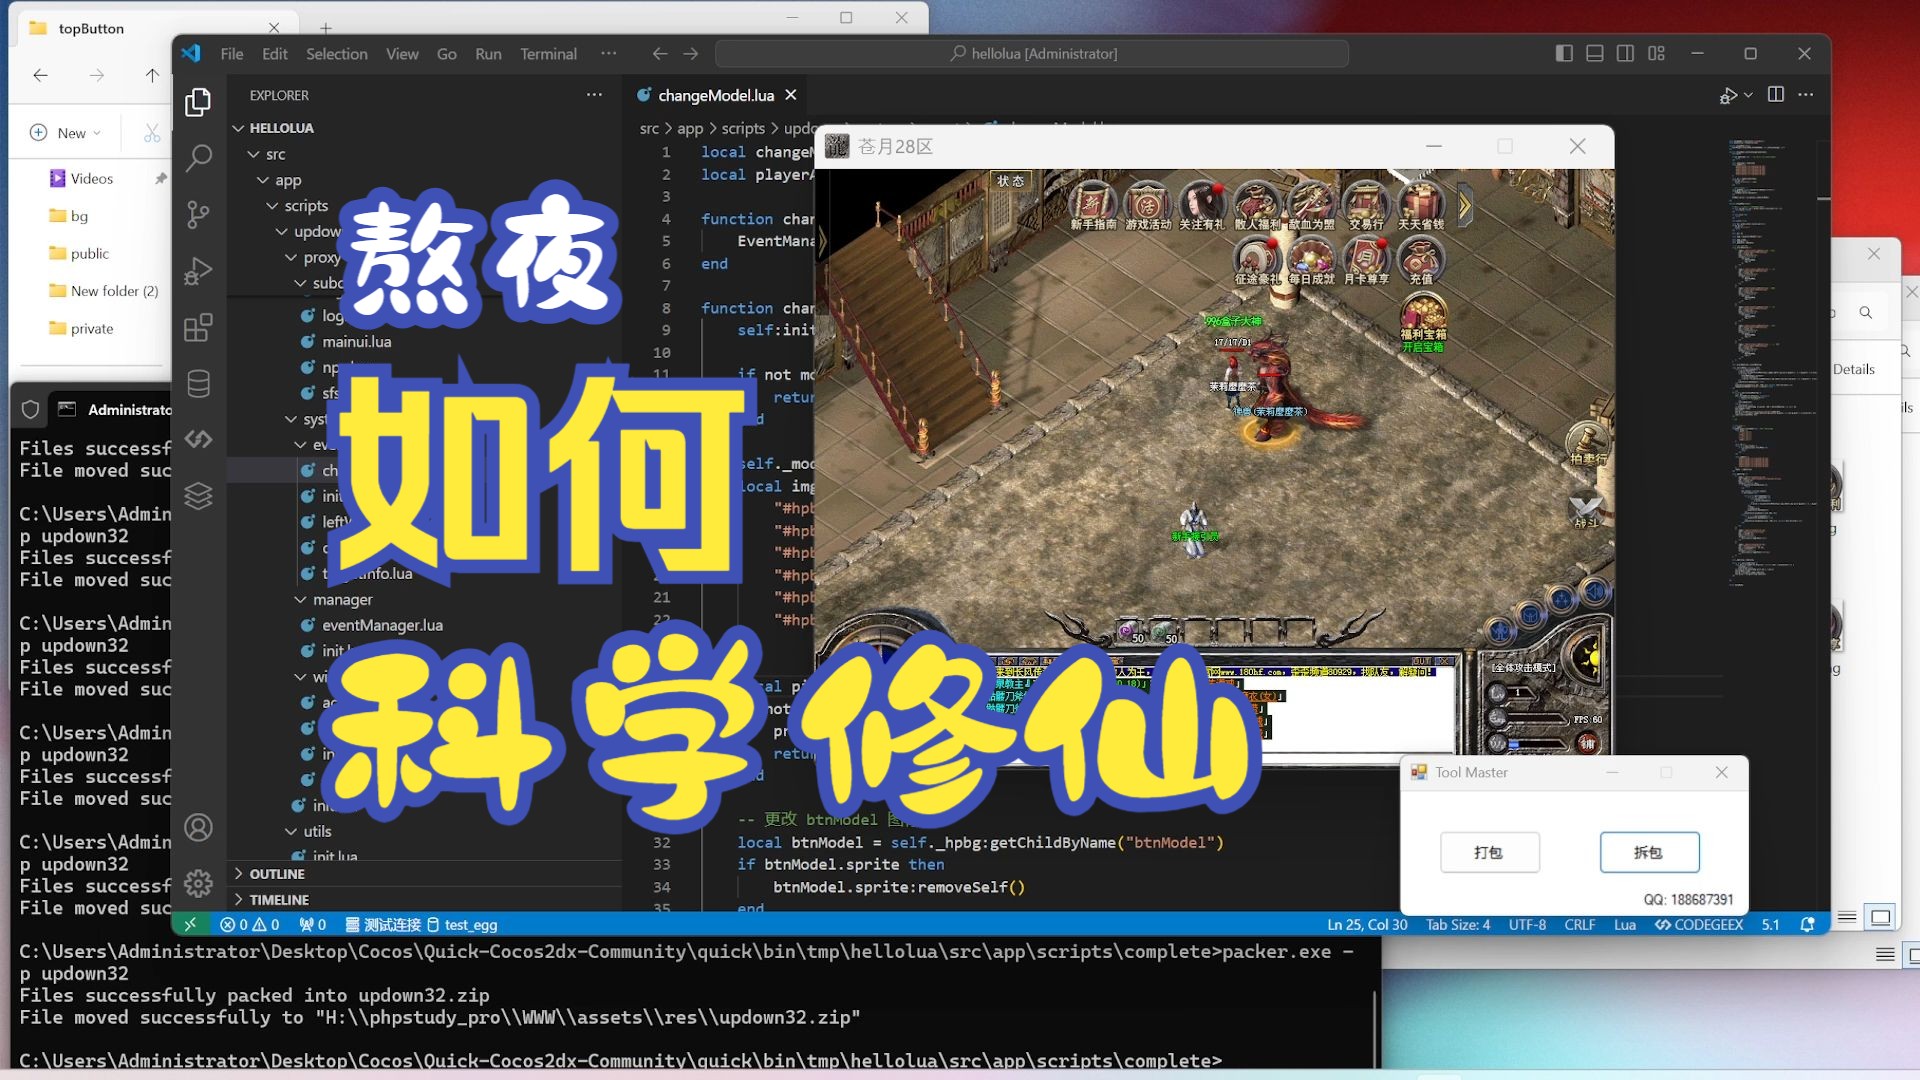Viewport: 1920px width, 1080px height.
Task: Open 充值 icon in the game
Action: point(1420,263)
